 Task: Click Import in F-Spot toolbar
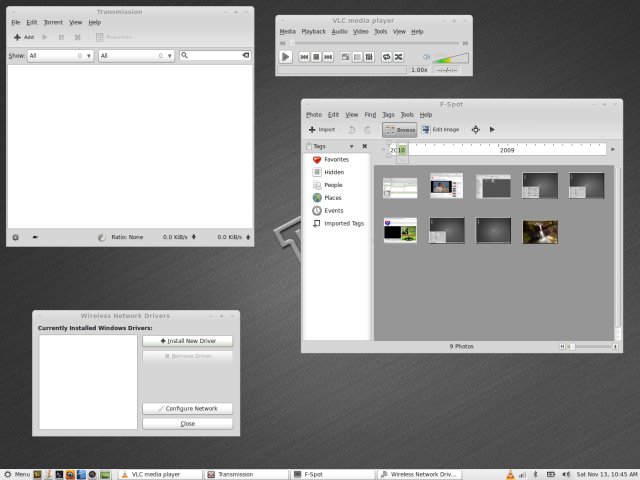322,129
